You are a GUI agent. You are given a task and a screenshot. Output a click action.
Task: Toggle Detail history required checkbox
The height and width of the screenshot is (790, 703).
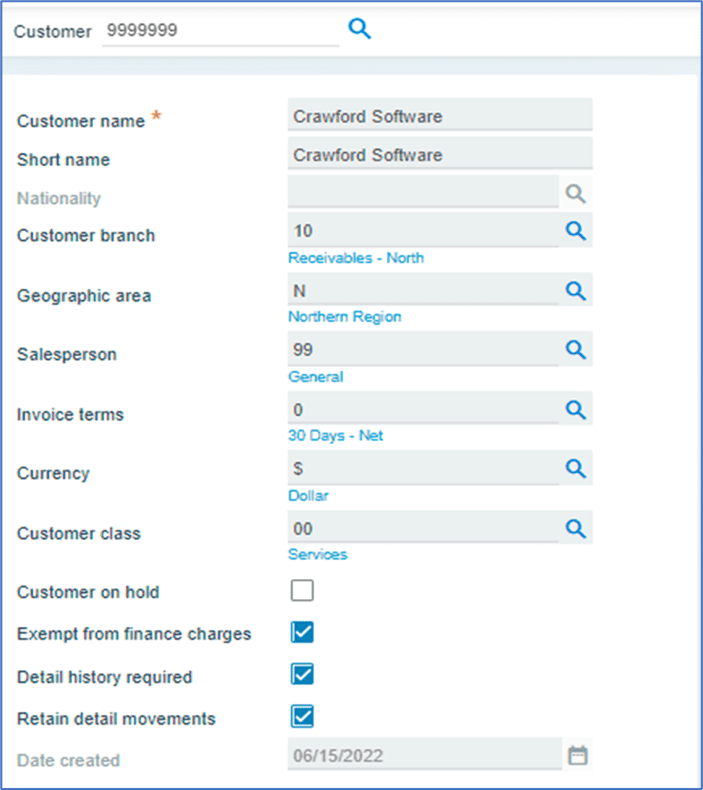tap(302, 674)
